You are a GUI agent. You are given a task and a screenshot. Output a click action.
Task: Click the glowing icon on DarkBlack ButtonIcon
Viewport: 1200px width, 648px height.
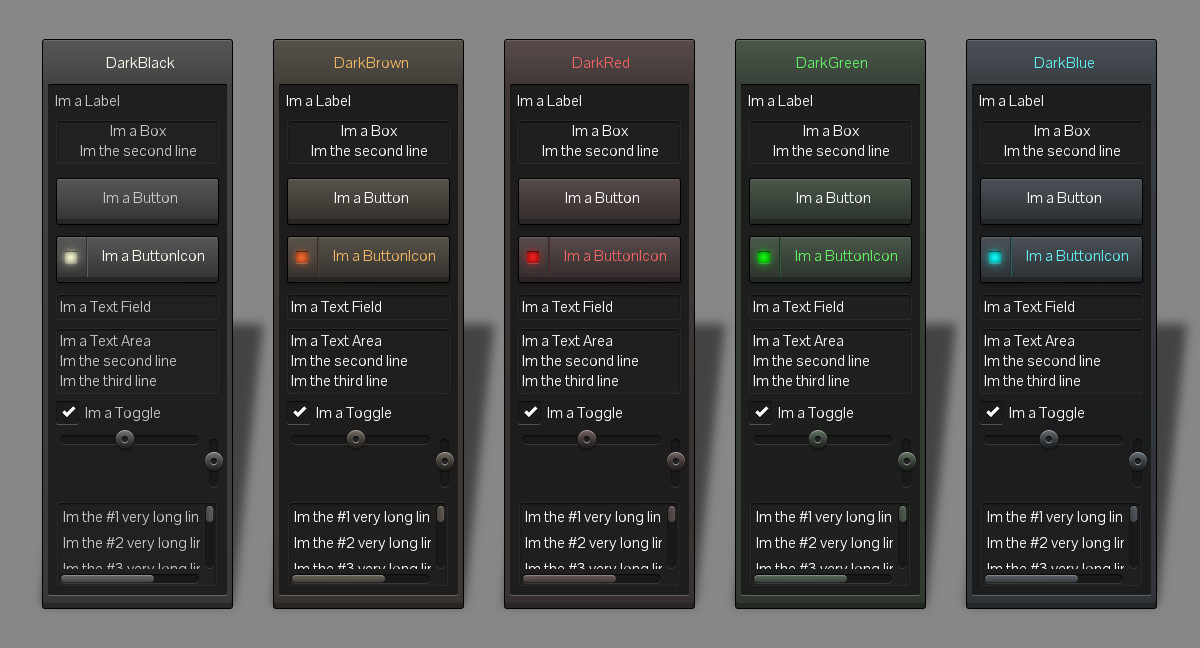(x=72, y=257)
